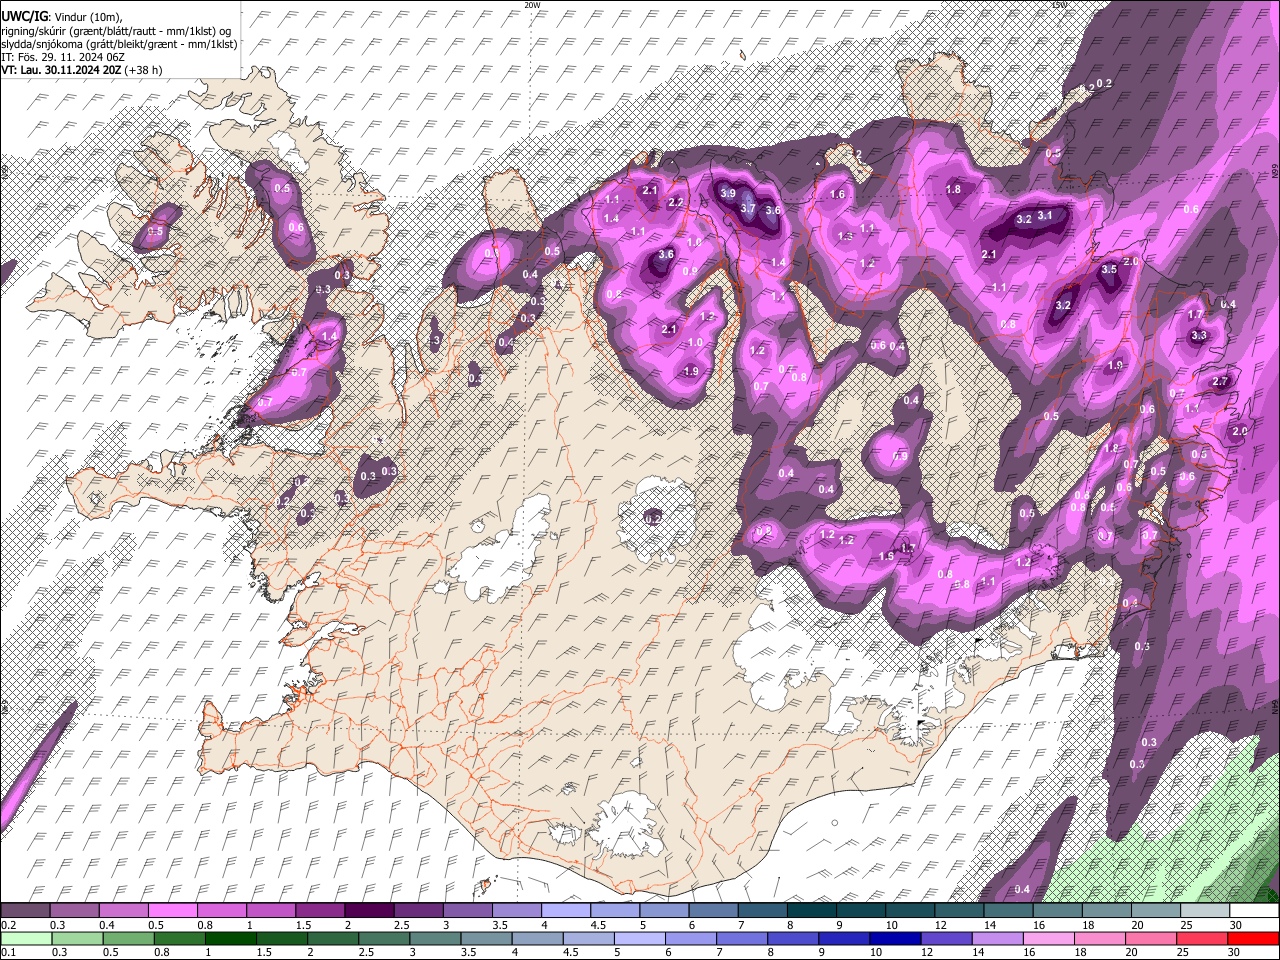1280x960 pixels.
Task: Click the light pink swatch starting at lower-row label 16
Action: pos(1048,939)
